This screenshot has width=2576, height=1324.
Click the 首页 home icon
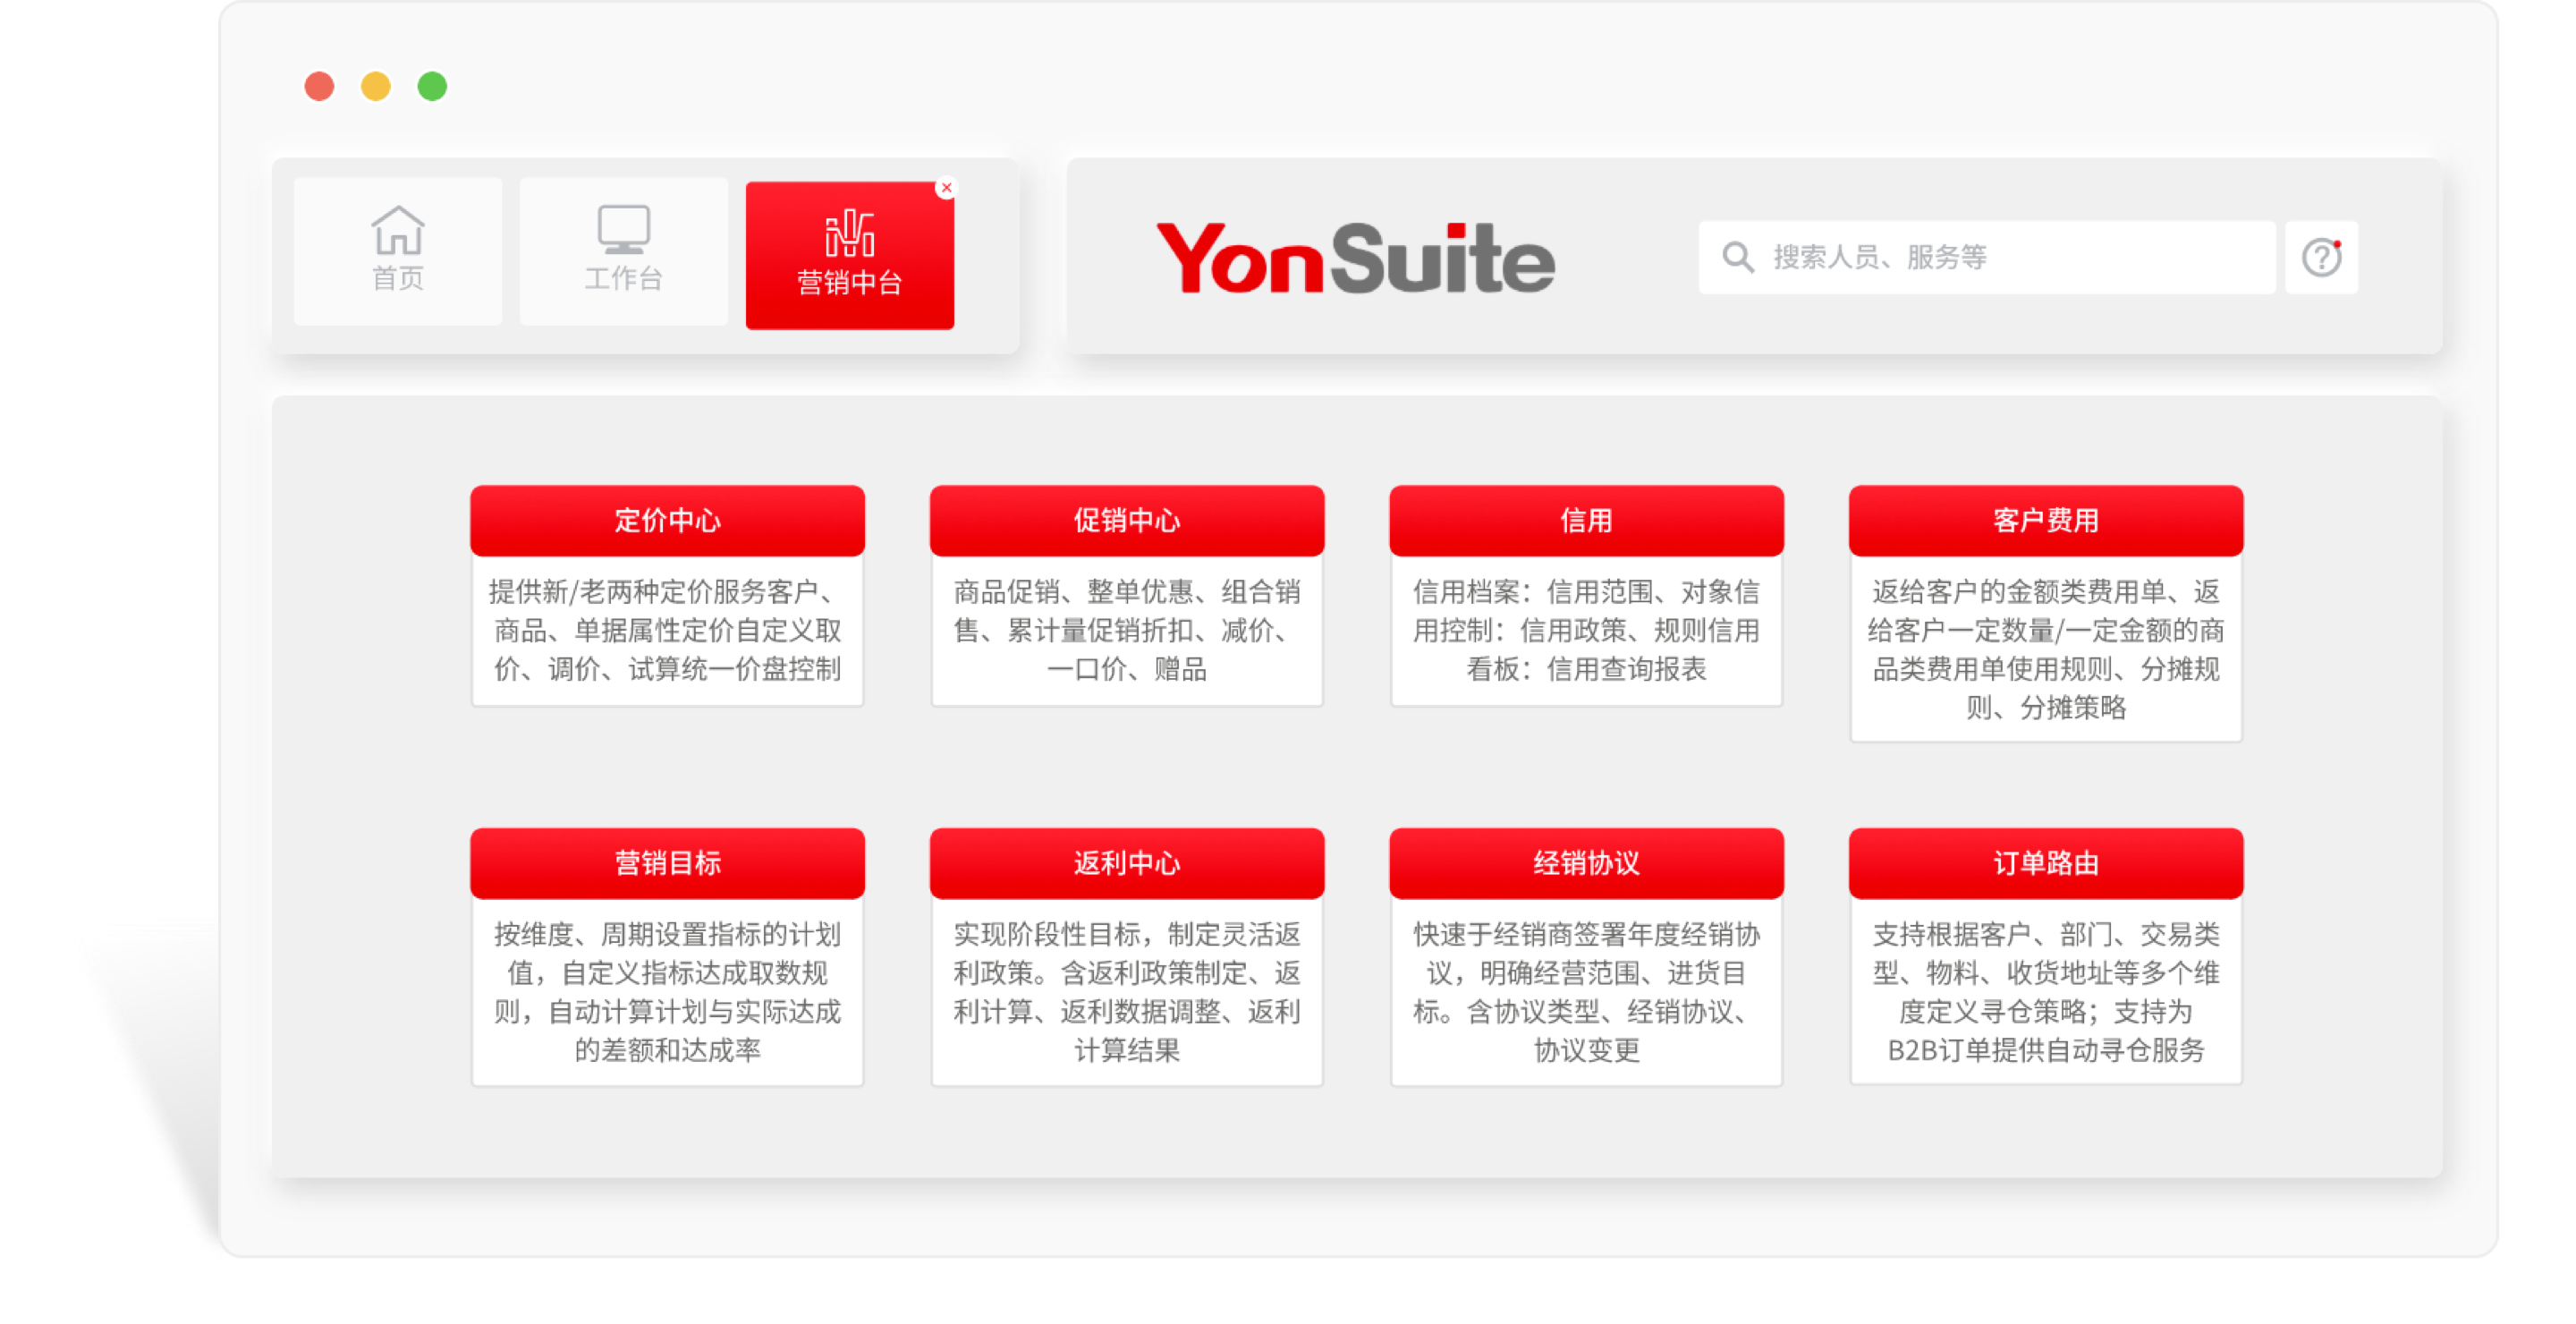tap(398, 232)
